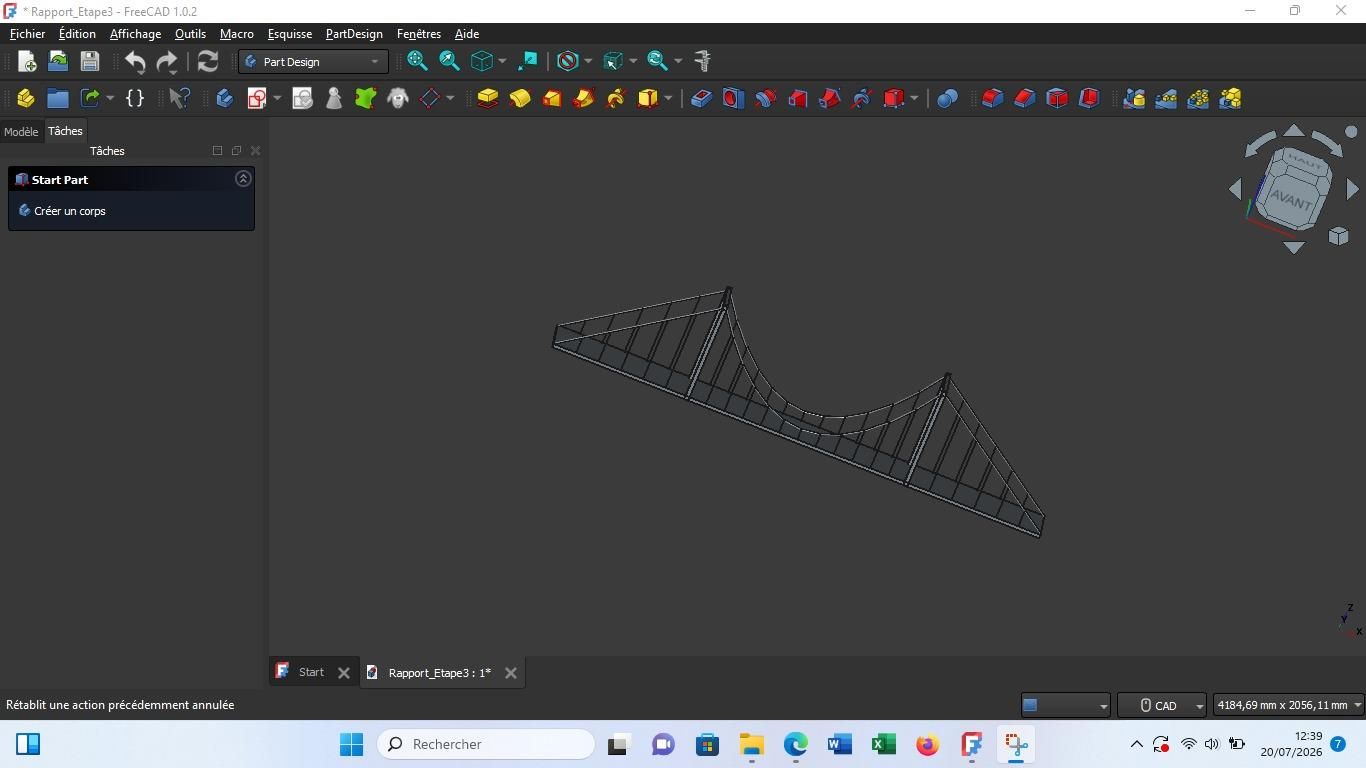Select the Additive Helix tool
1366x768 pixels.
615,98
